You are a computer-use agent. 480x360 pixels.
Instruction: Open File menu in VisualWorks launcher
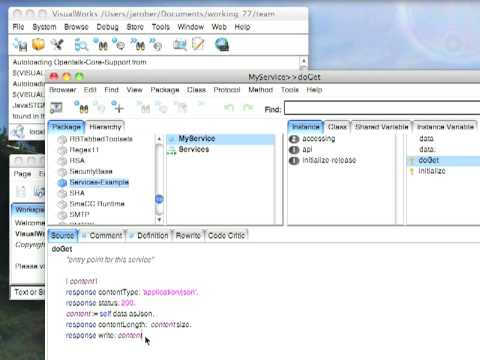[x=18, y=27]
